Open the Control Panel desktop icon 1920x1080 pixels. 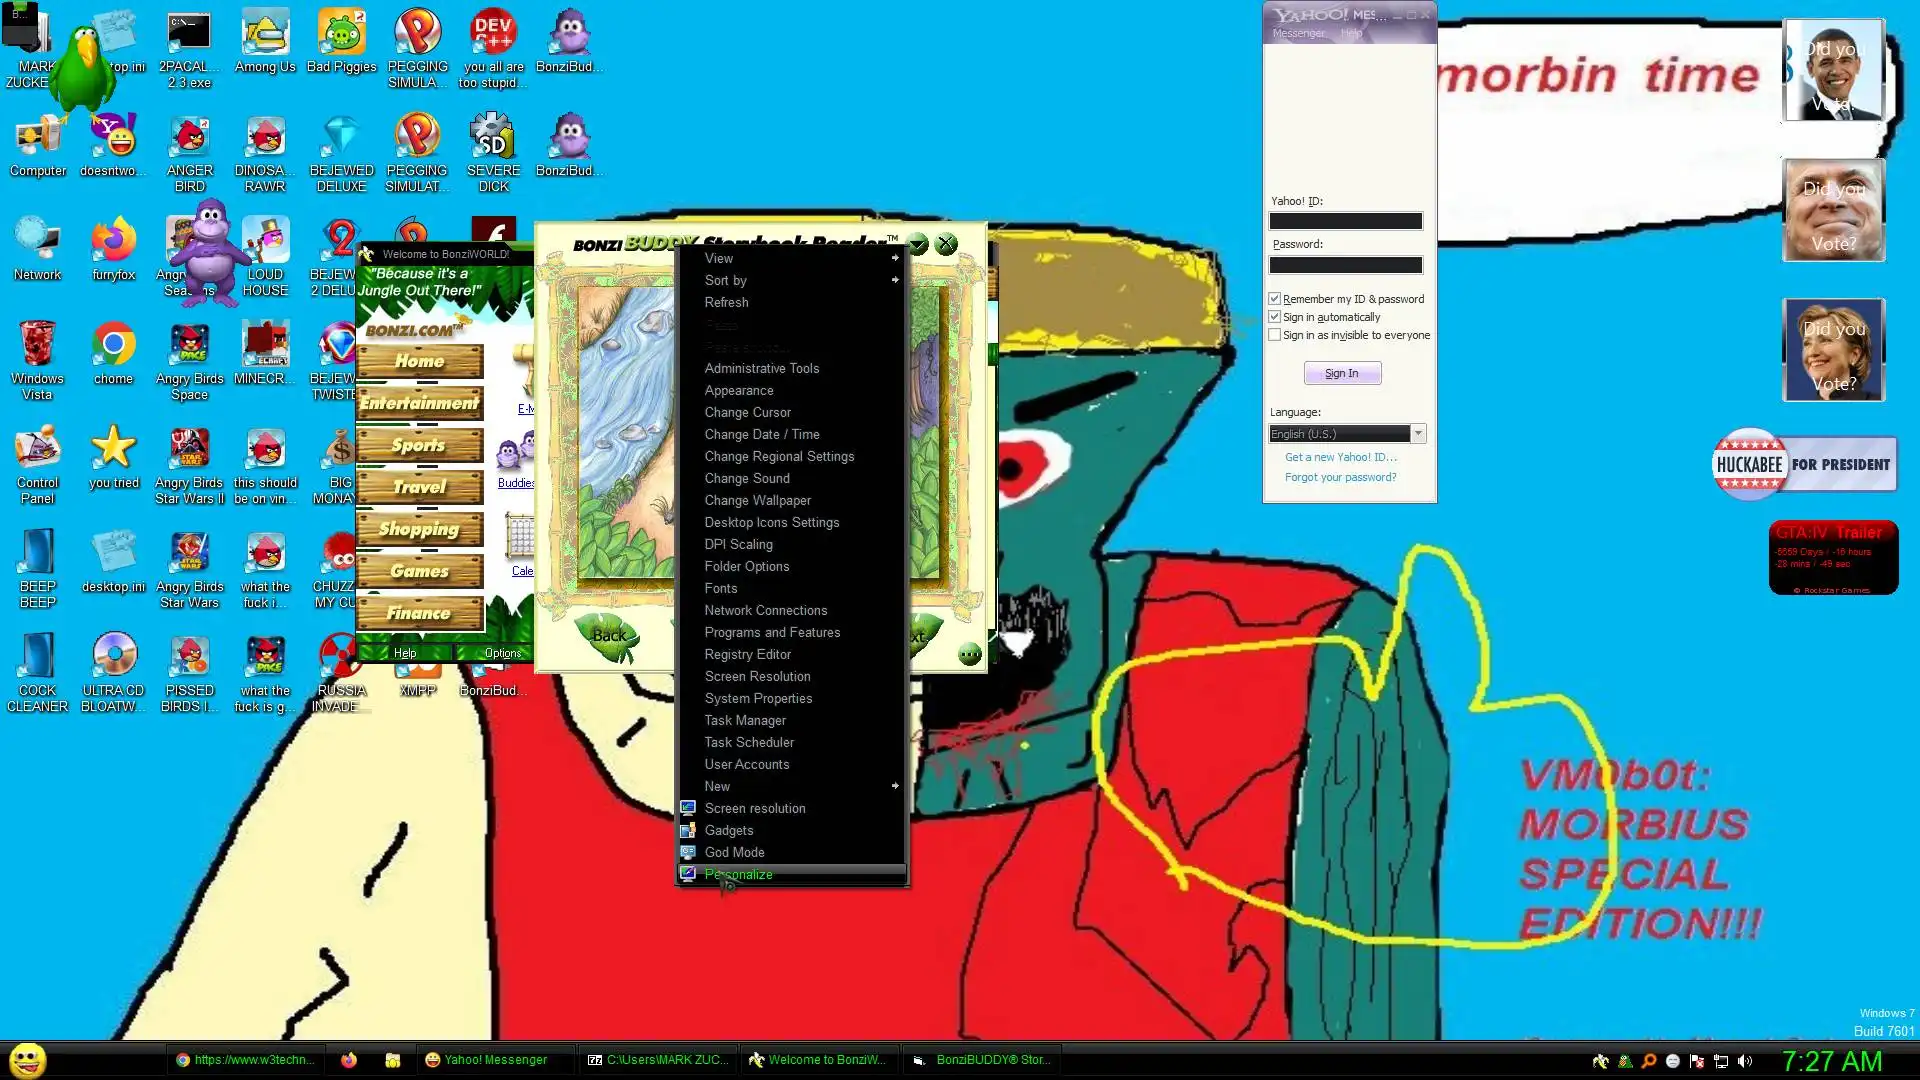[37, 450]
